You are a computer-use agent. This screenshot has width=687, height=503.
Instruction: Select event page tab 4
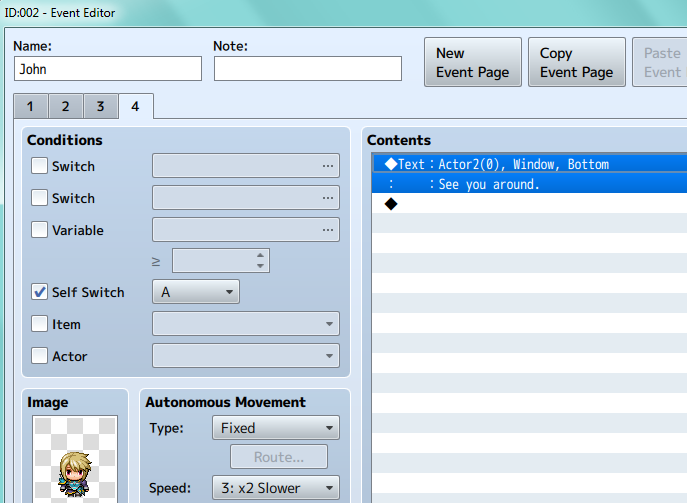[136, 106]
